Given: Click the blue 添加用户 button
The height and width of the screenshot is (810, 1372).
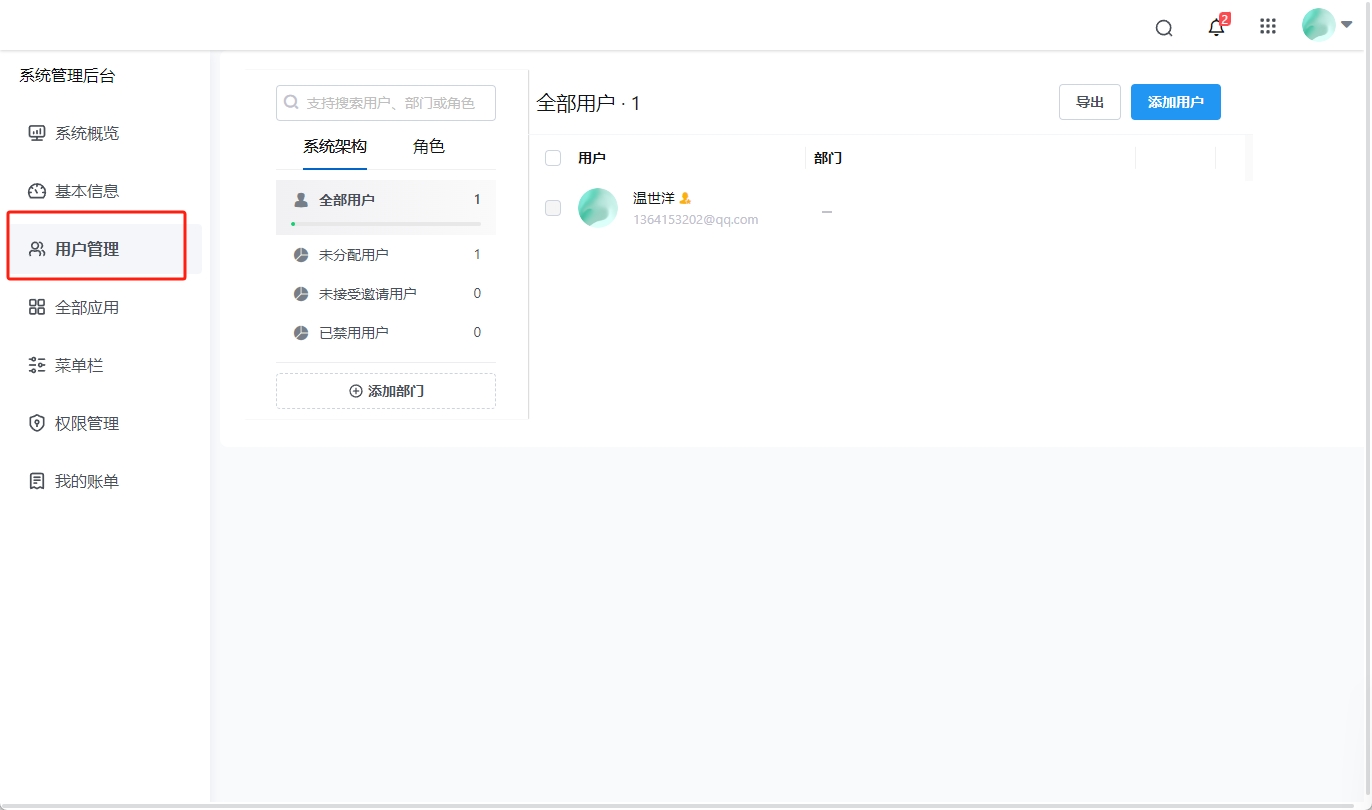Looking at the screenshot, I should point(1175,101).
